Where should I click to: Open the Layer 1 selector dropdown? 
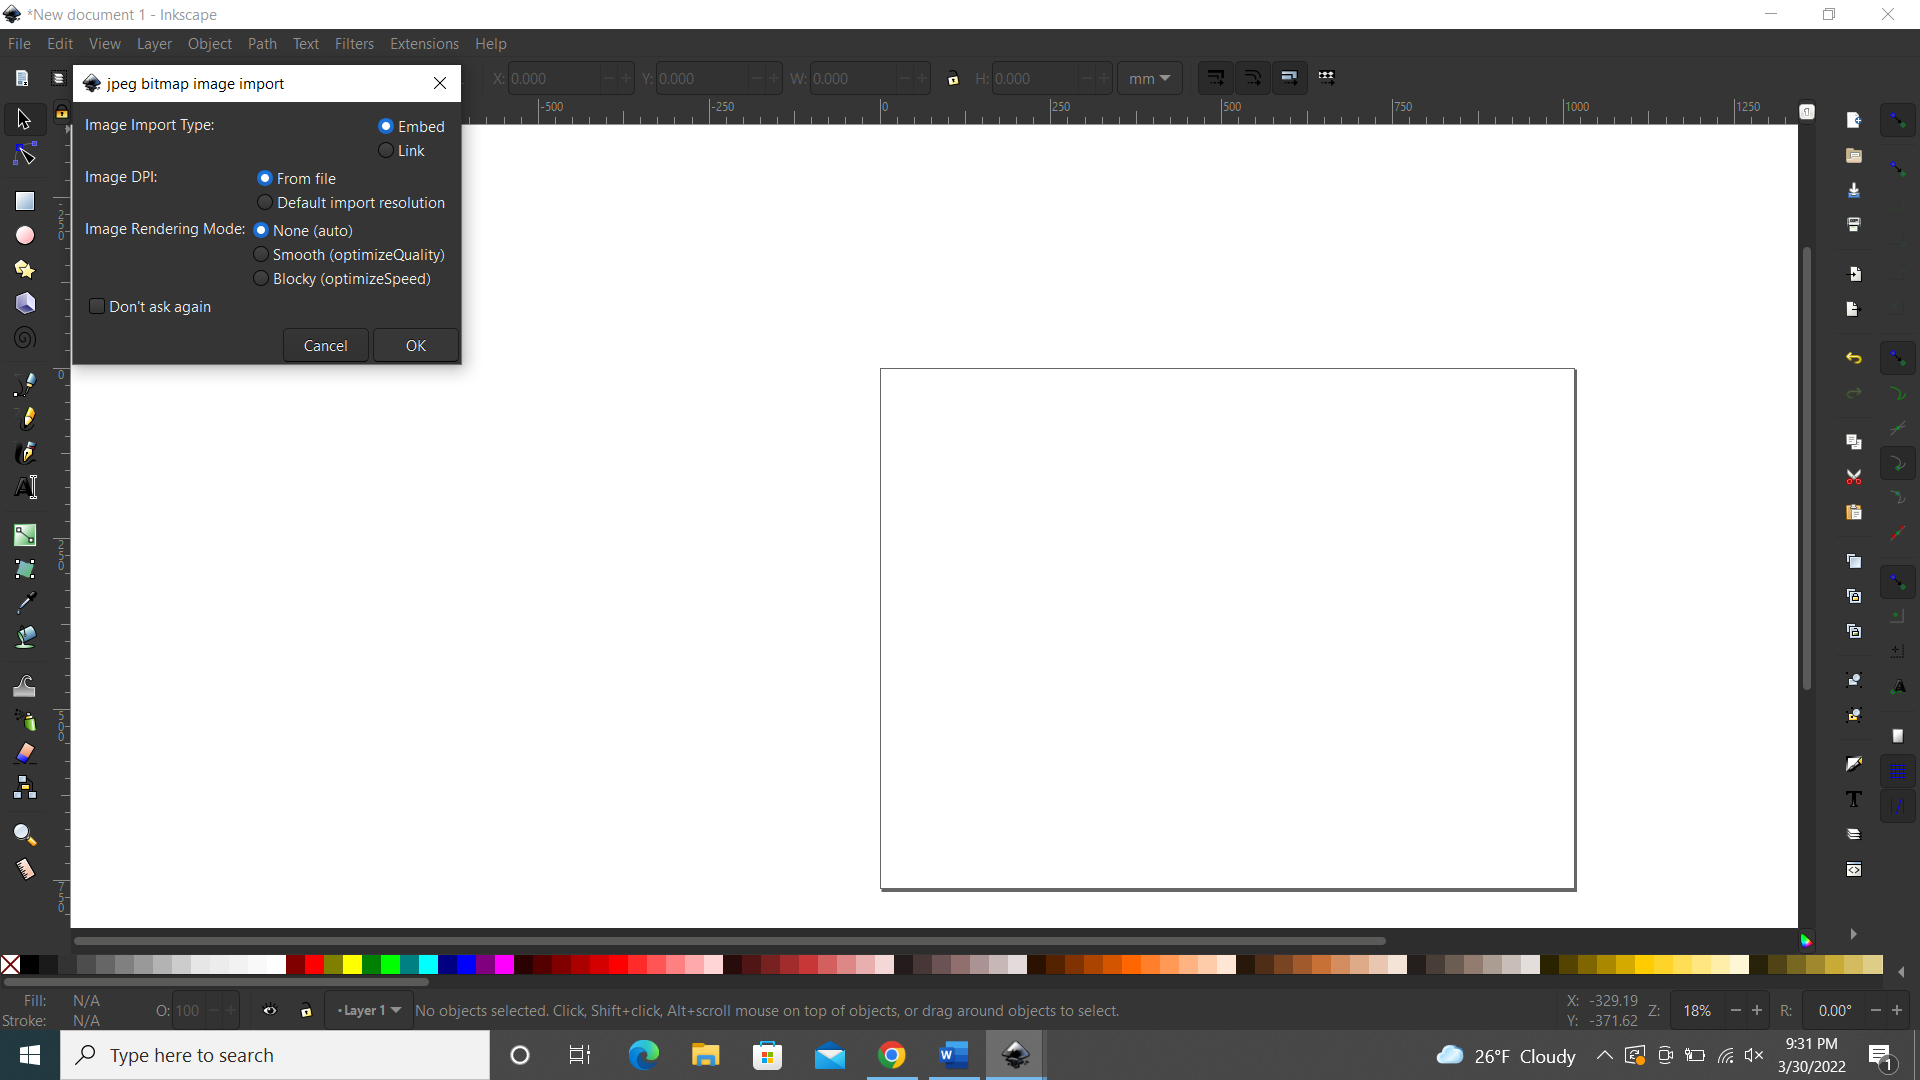click(368, 1010)
